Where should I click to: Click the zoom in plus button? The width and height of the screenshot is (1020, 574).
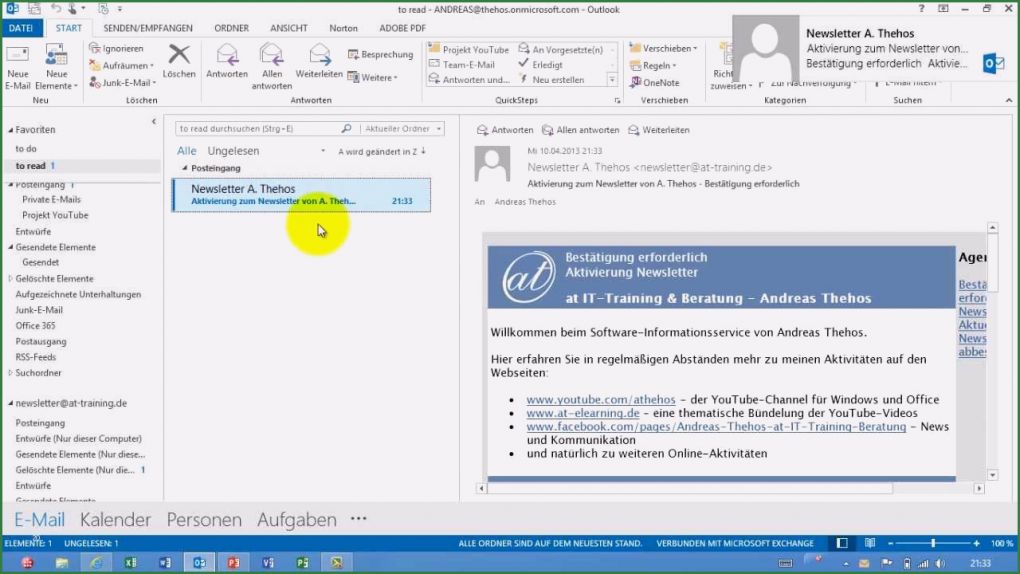click(x=976, y=543)
